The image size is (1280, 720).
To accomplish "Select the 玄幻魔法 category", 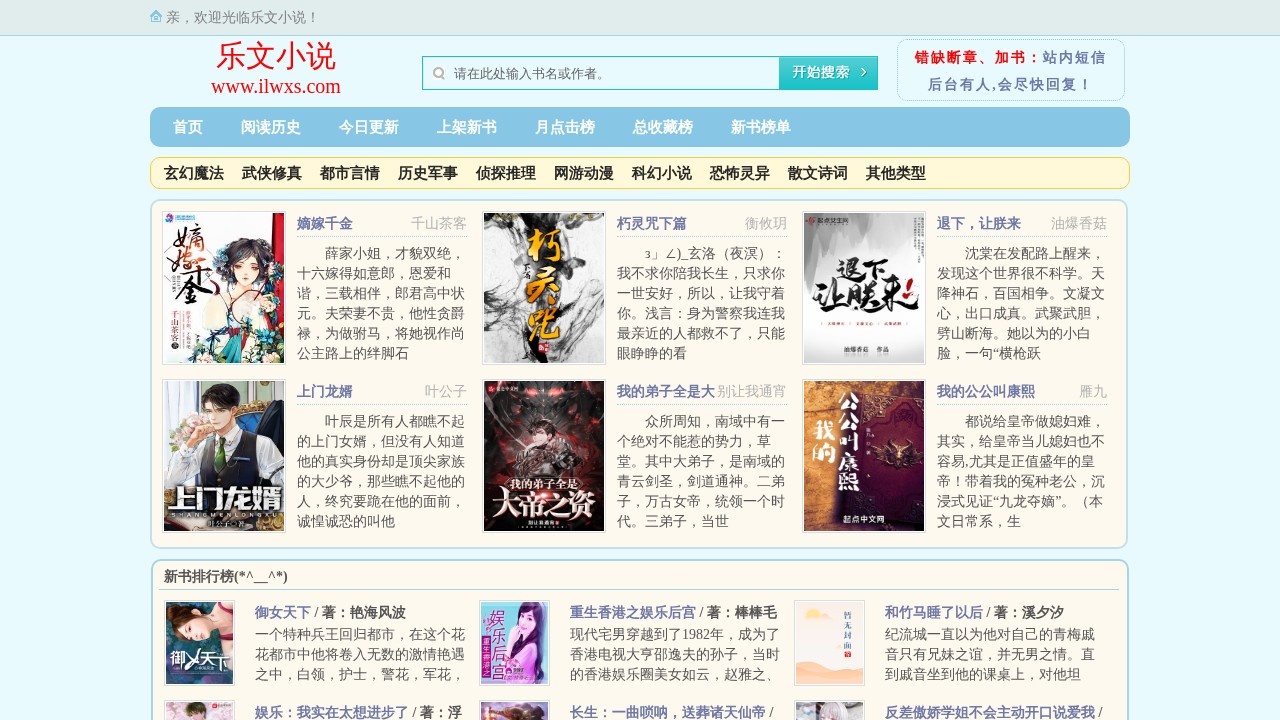I will pos(194,173).
